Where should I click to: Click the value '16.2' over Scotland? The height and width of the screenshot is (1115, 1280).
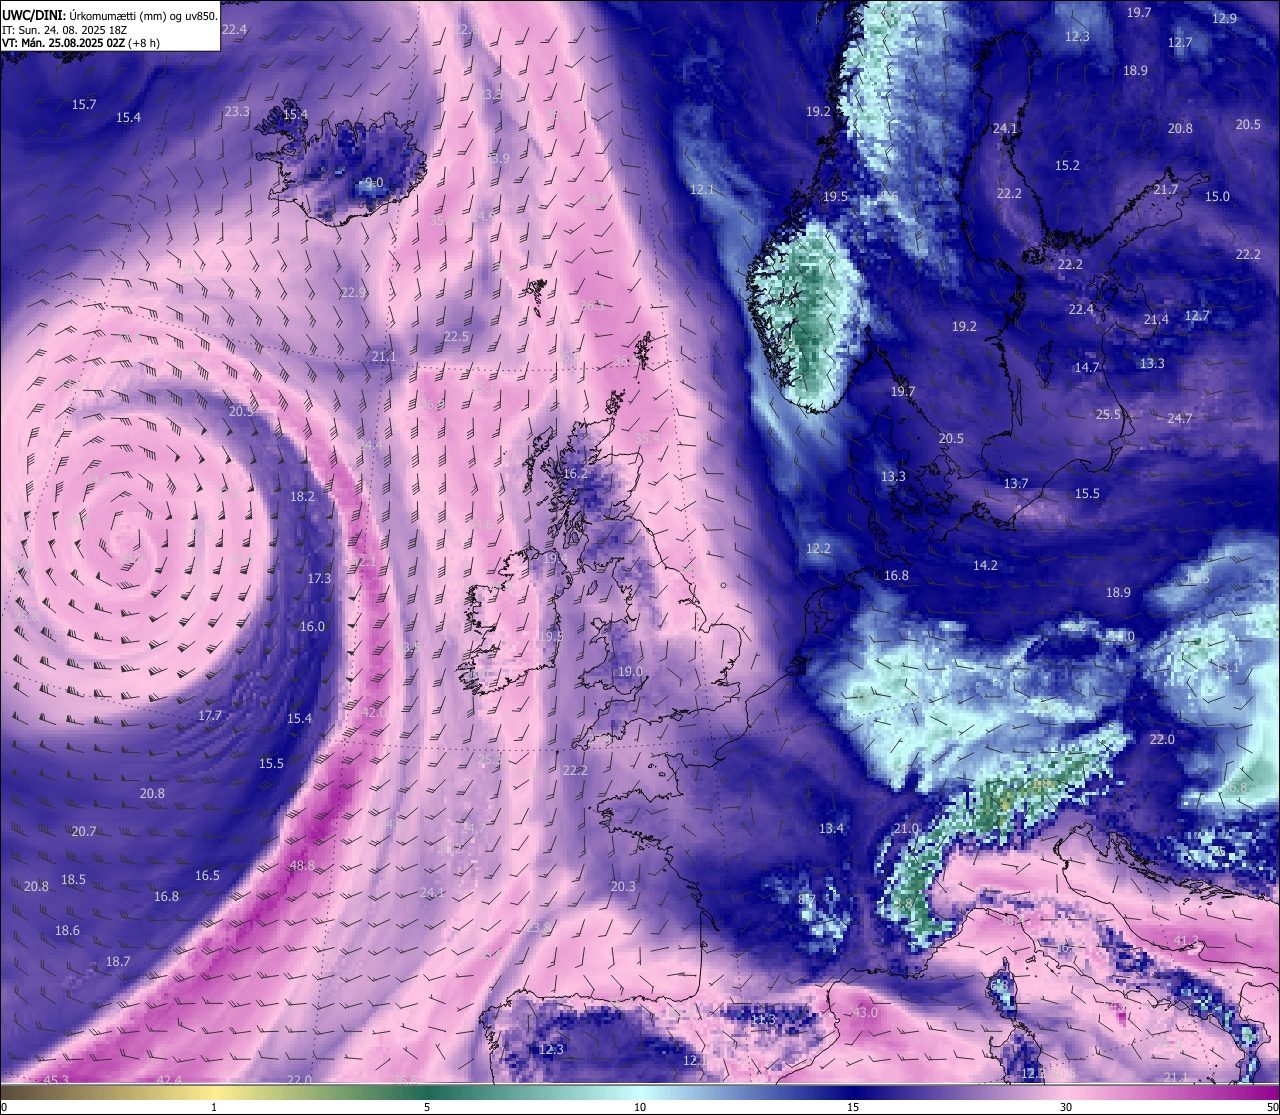pos(575,473)
